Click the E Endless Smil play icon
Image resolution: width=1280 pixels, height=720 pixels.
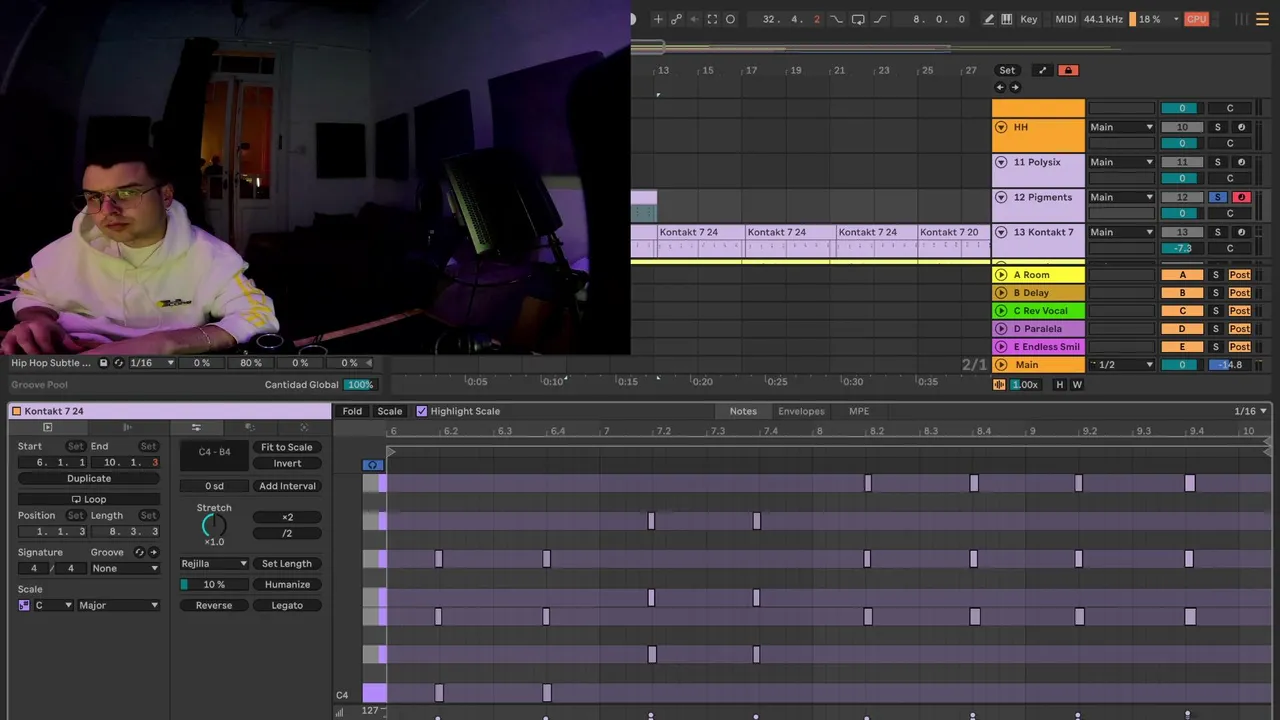click(x=1001, y=347)
